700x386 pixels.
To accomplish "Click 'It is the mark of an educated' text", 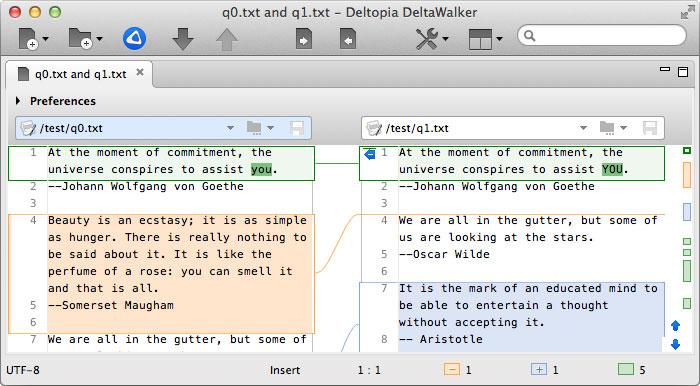I will click(x=500, y=288).
